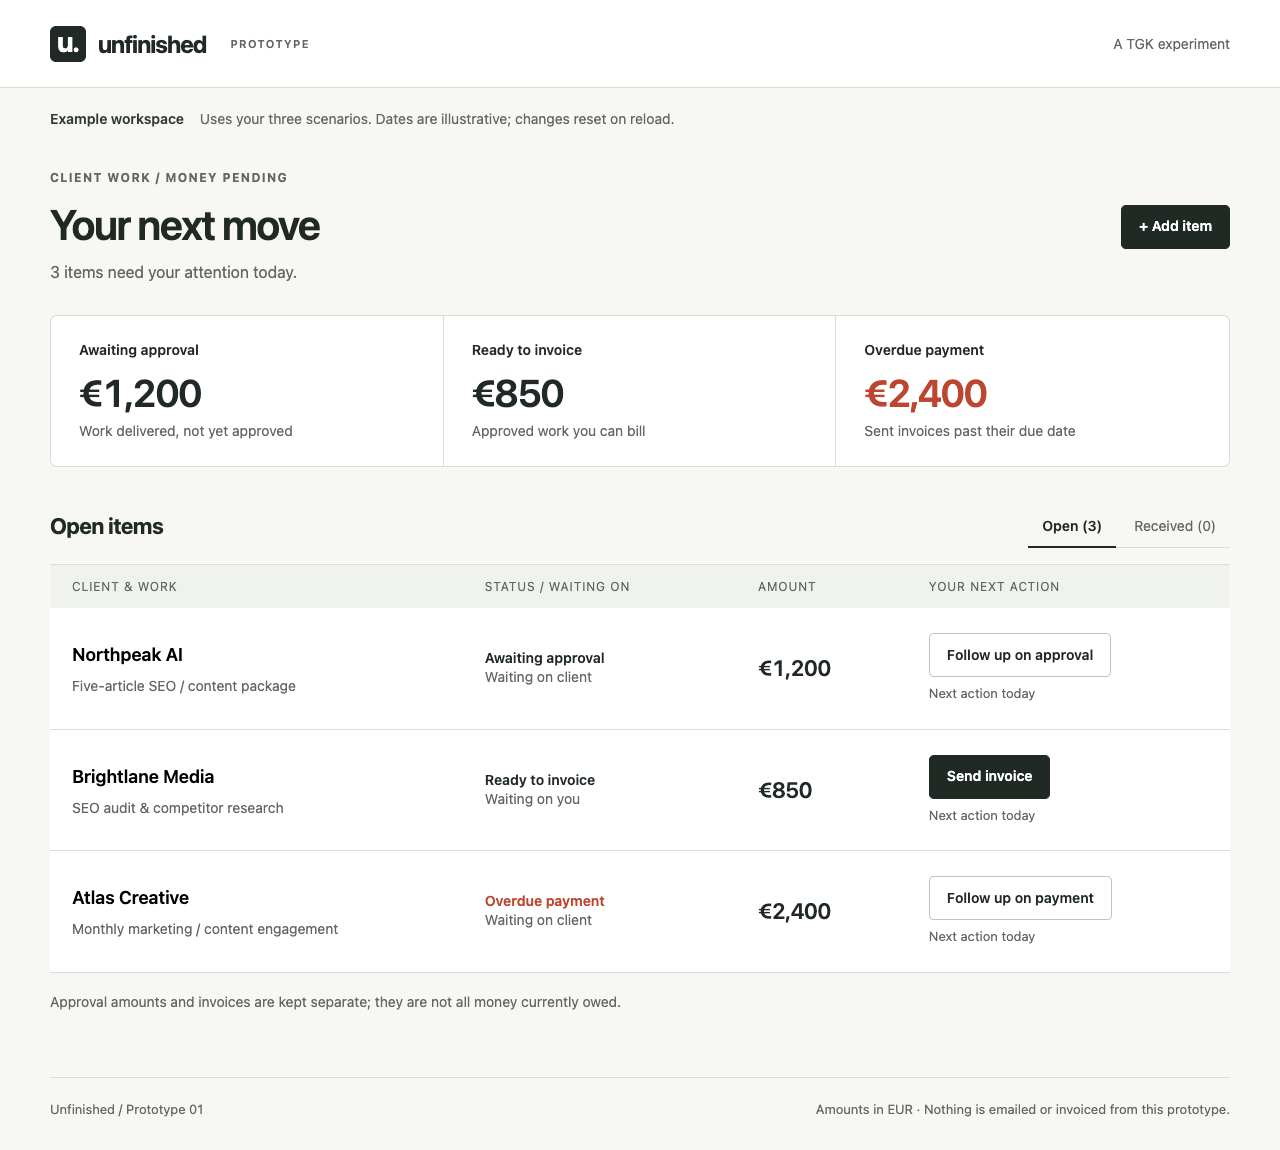Viewport: 1280px width, 1150px height.
Task: Click the CLIENT & WORK column header
Action: point(124,587)
